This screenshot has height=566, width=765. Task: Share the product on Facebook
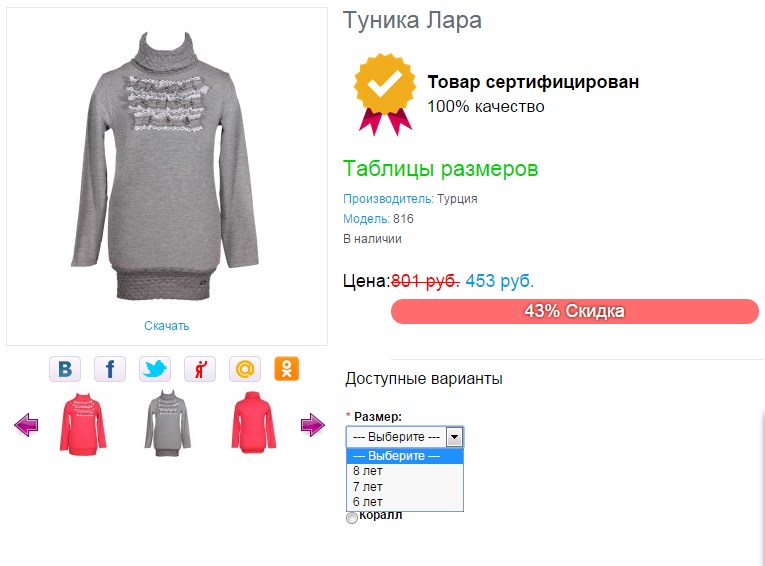[x=110, y=369]
